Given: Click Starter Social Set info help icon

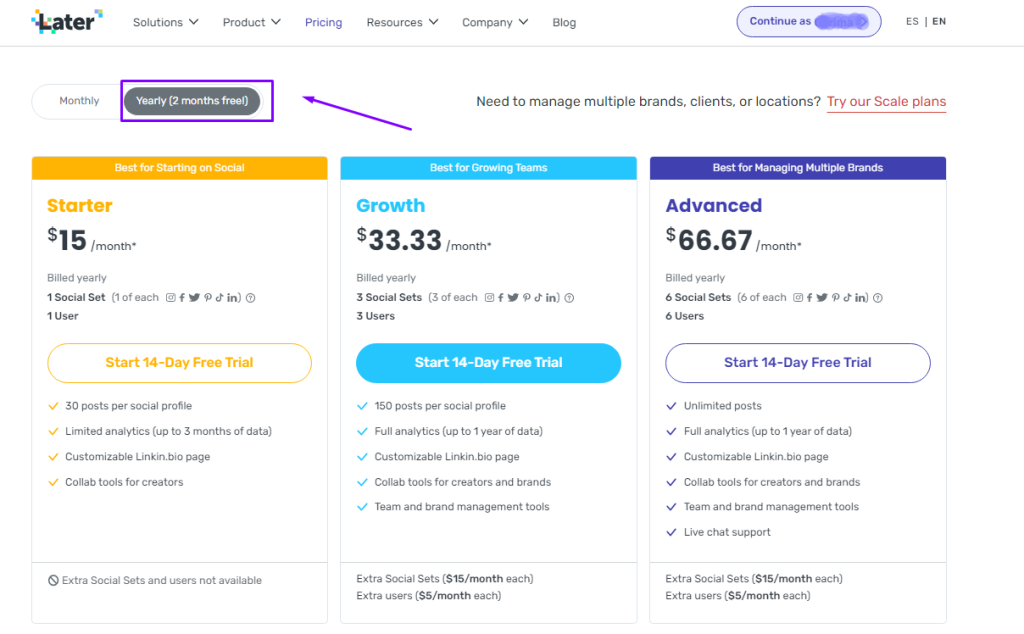Looking at the screenshot, I should tap(251, 298).
